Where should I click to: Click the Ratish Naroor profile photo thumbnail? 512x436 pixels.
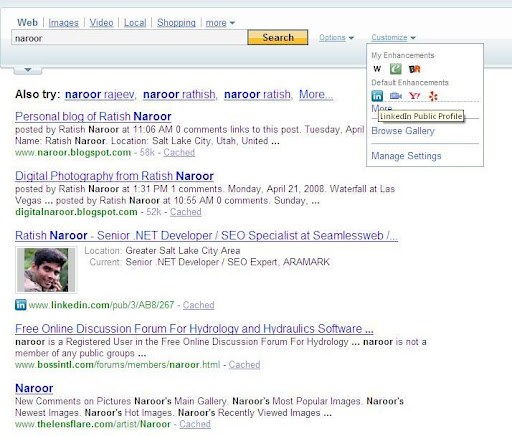click(46, 270)
